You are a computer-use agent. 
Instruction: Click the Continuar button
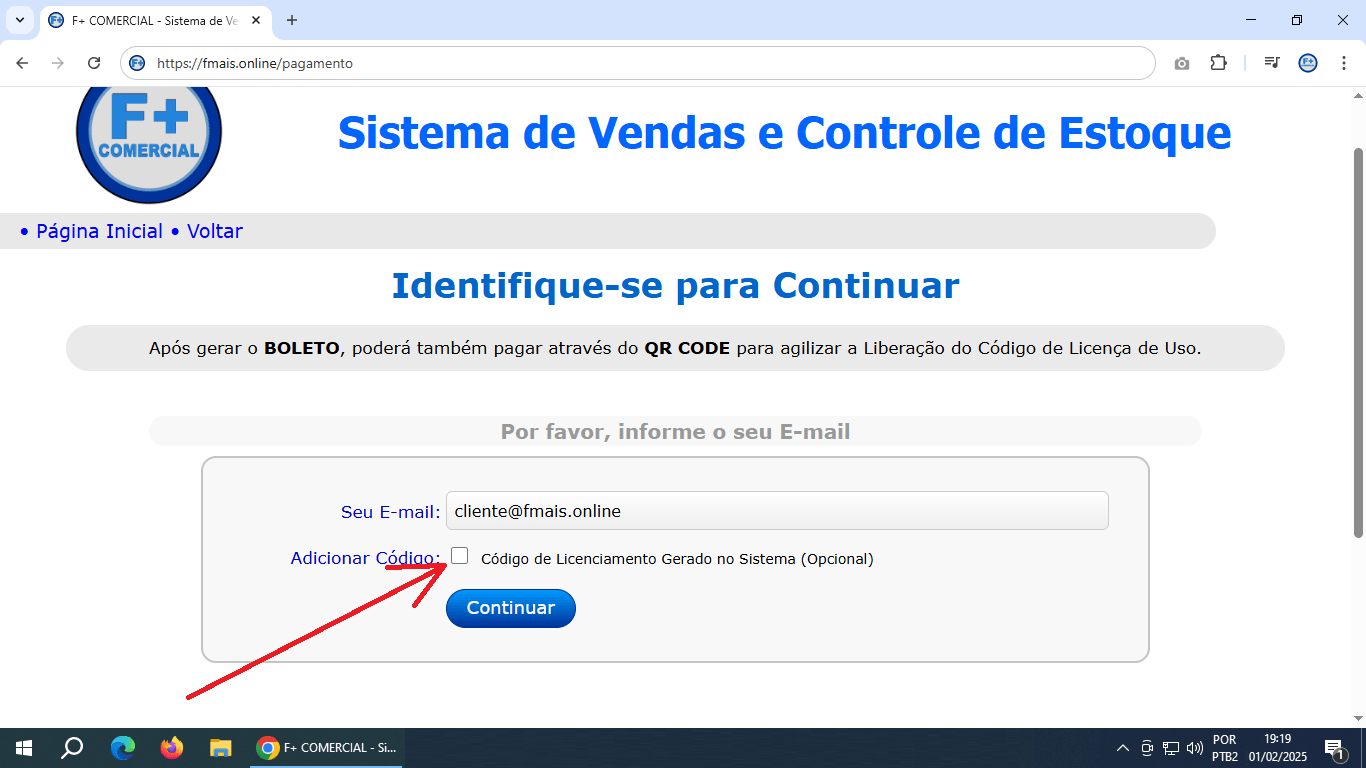511,608
